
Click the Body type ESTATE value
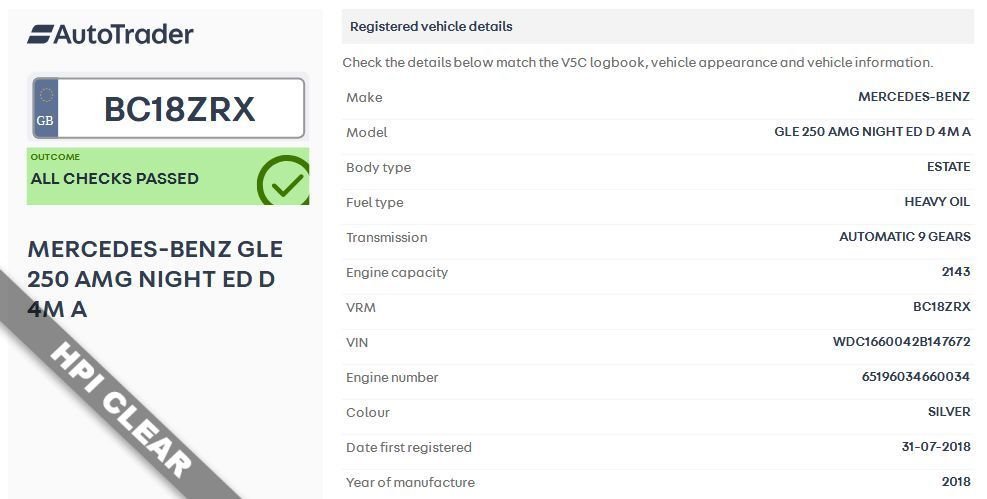[x=948, y=167]
